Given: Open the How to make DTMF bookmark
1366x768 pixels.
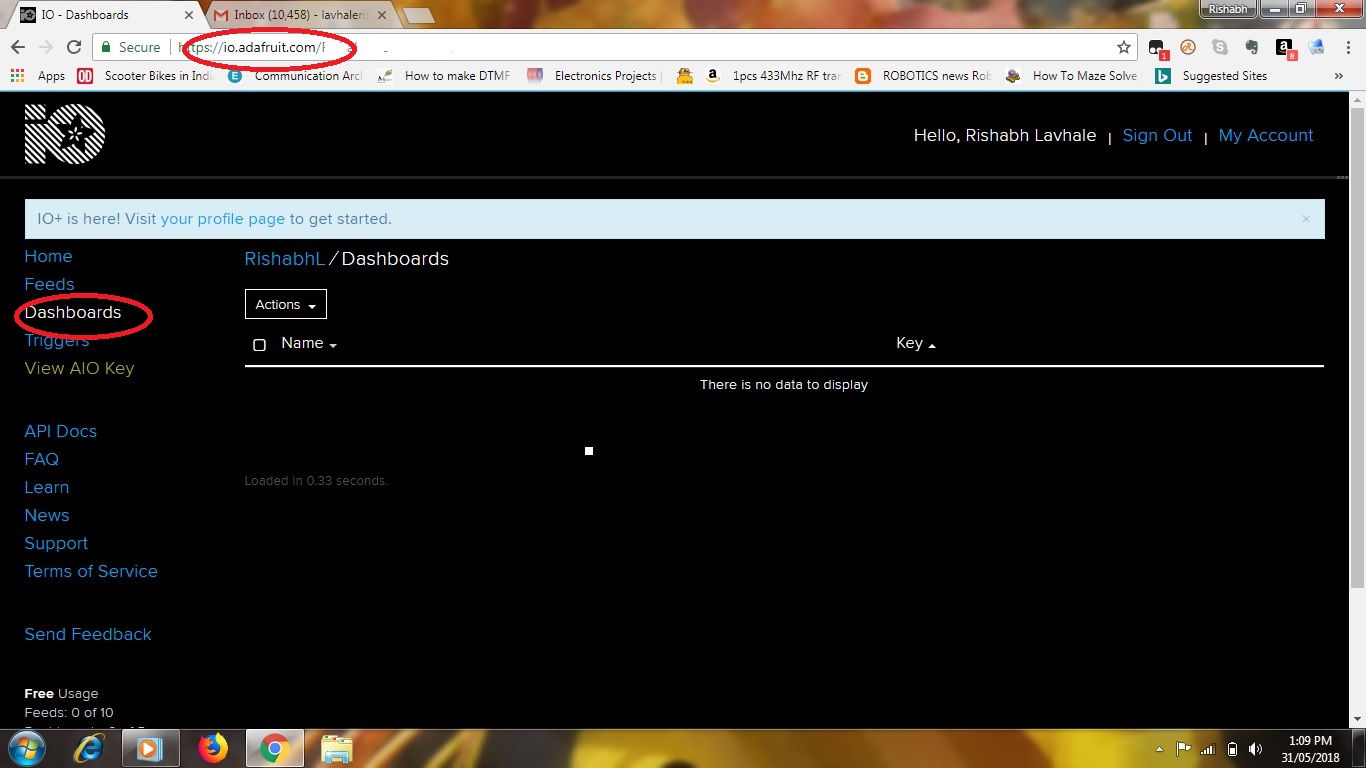Looking at the screenshot, I should pyautogui.click(x=444, y=76).
